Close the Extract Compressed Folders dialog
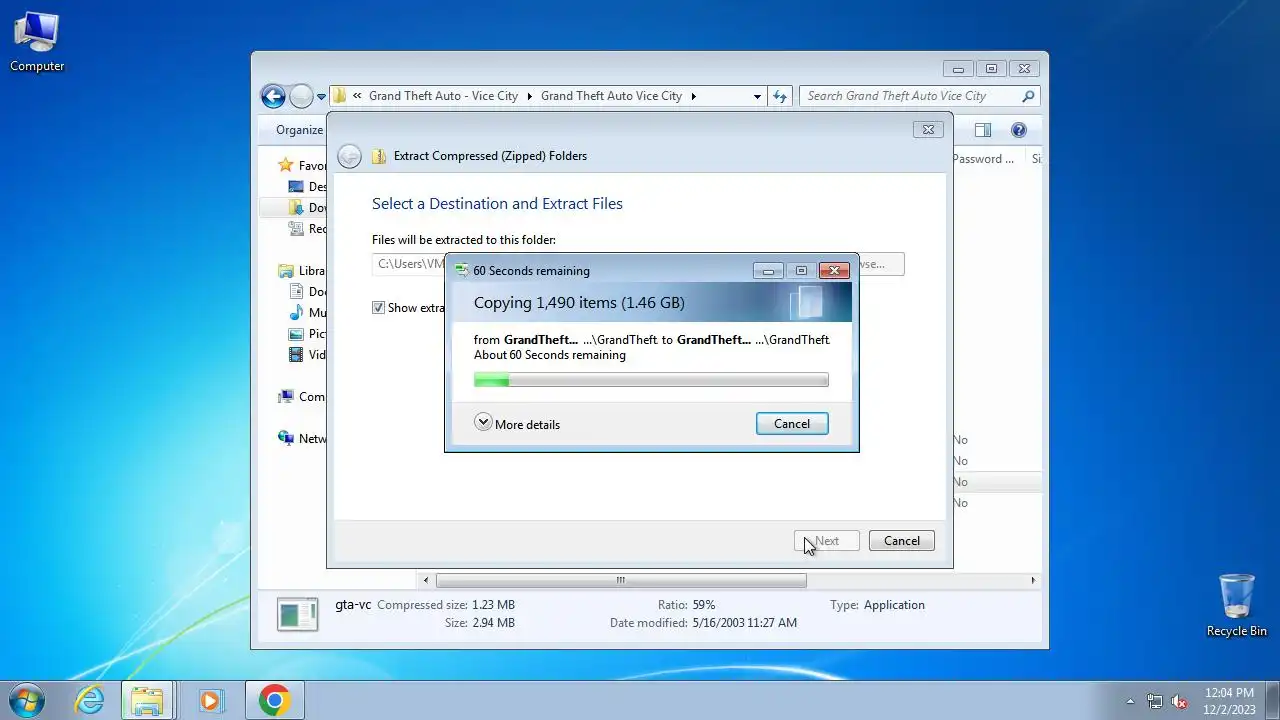Image resolution: width=1280 pixels, height=720 pixels. [928, 130]
